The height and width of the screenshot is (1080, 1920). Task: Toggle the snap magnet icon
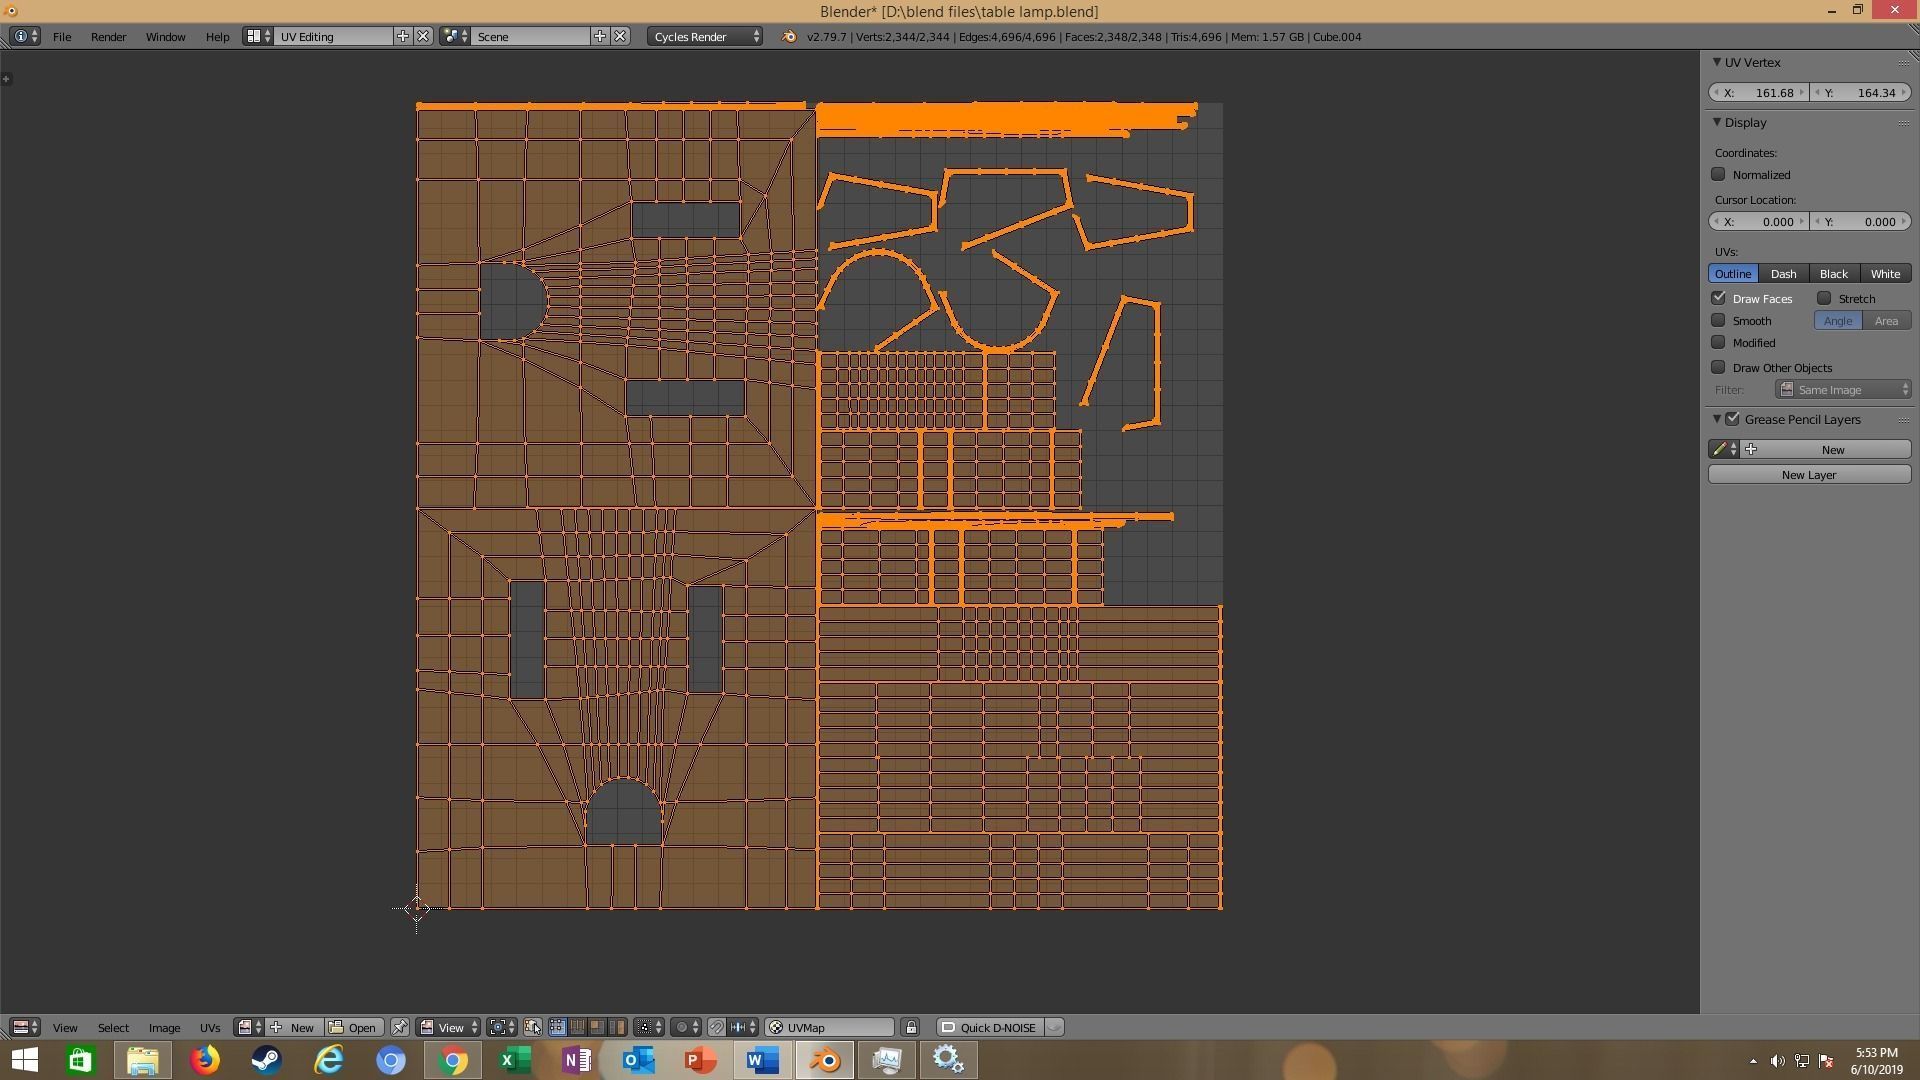click(x=717, y=1027)
